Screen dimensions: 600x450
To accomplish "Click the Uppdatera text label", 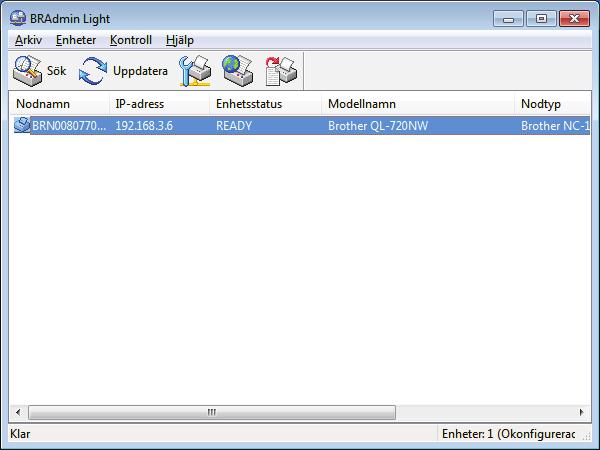I will pos(140,71).
